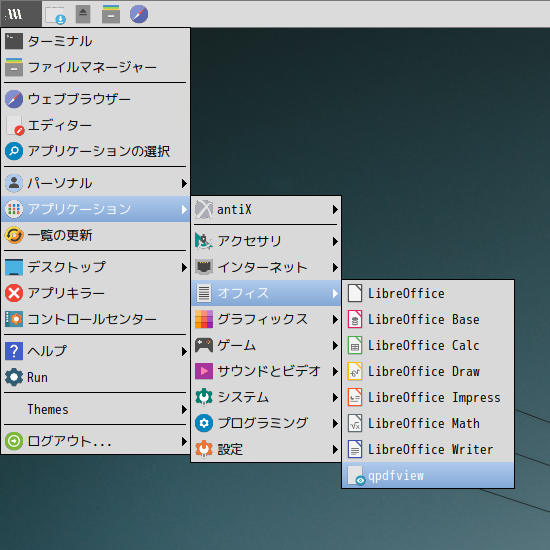Click the red アプリキラー icon
Image resolution: width=550 pixels, height=550 pixels.
point(14,293)
